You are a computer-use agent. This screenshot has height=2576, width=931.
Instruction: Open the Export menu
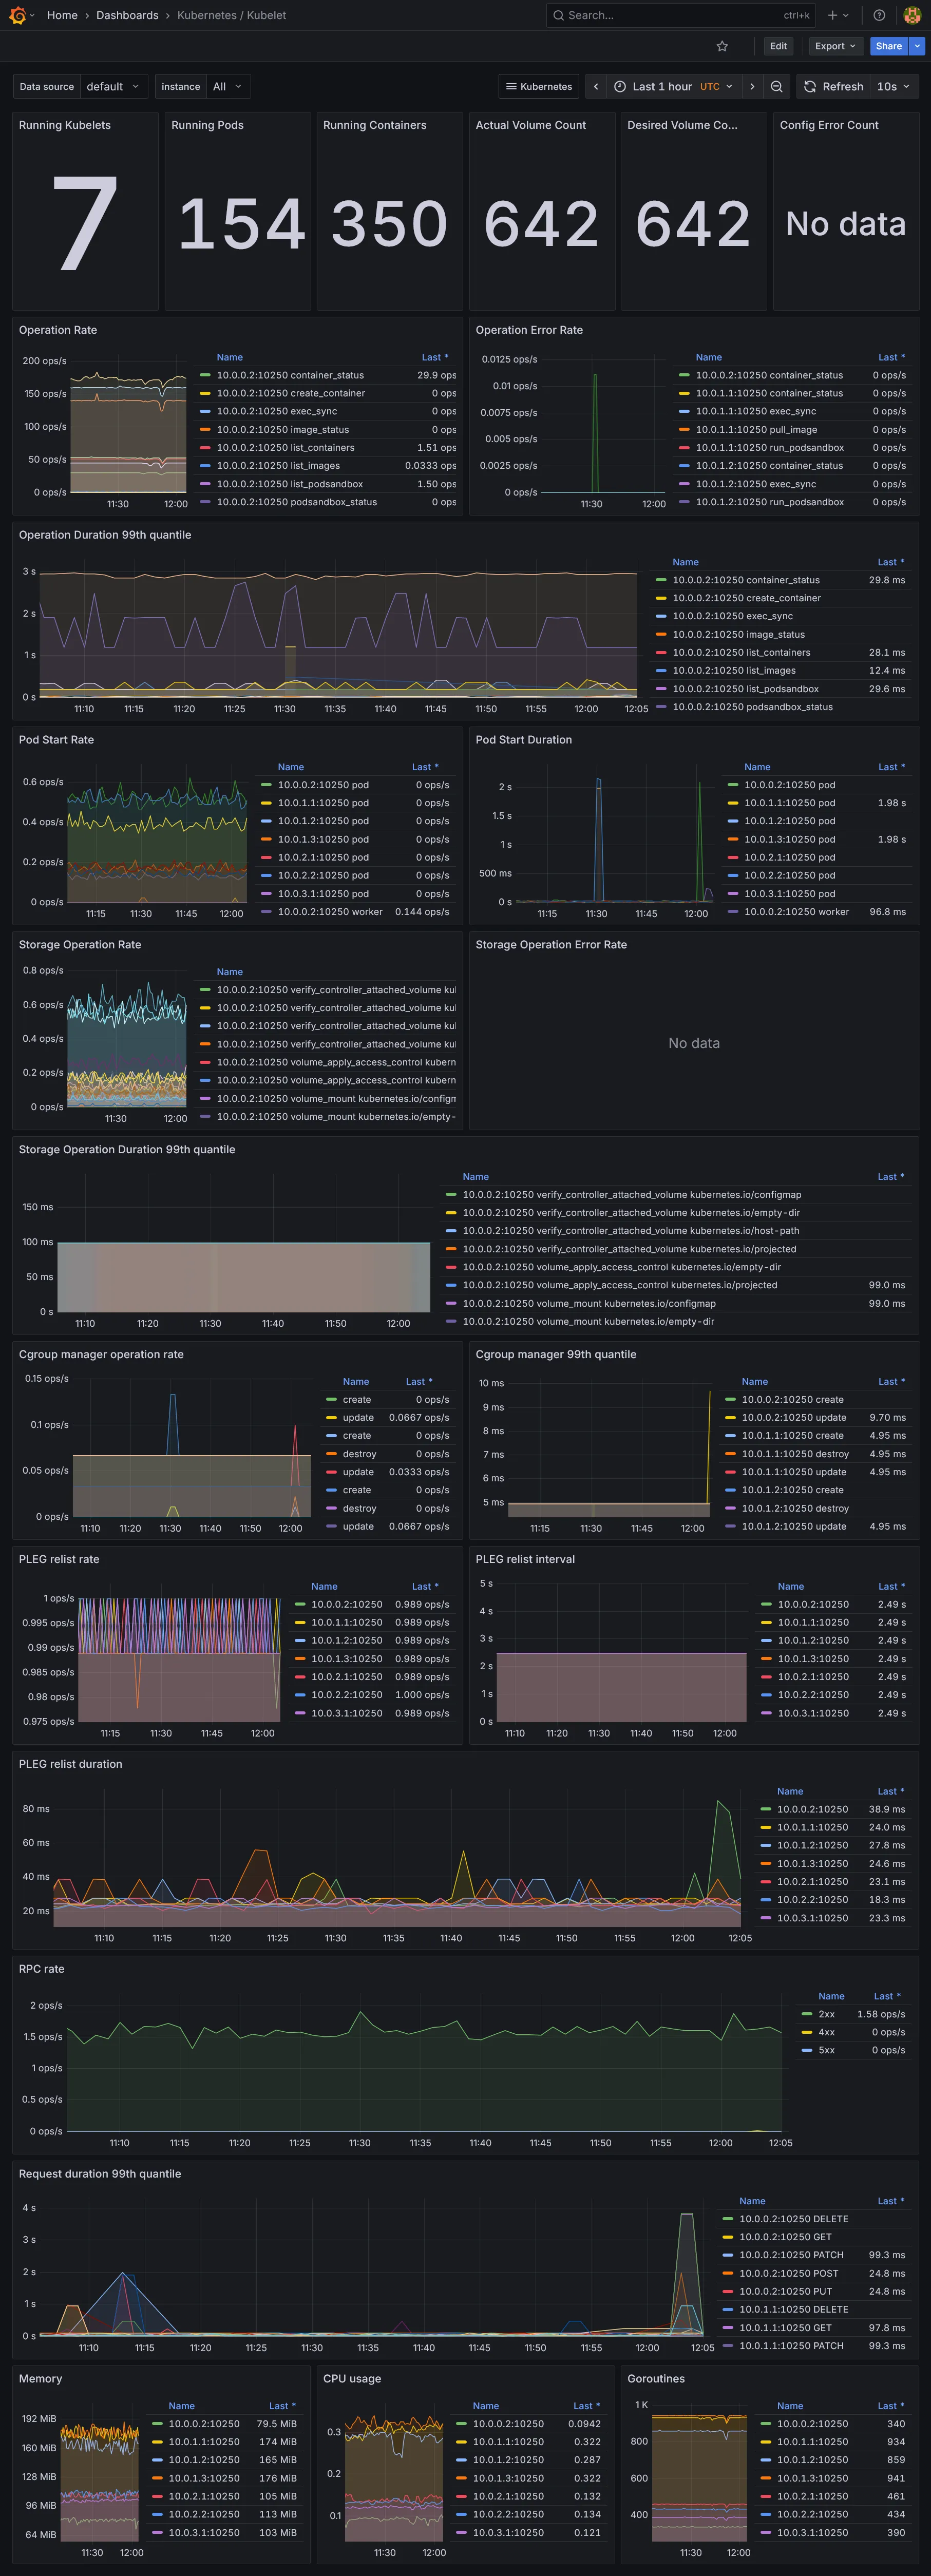coord(835,46)
